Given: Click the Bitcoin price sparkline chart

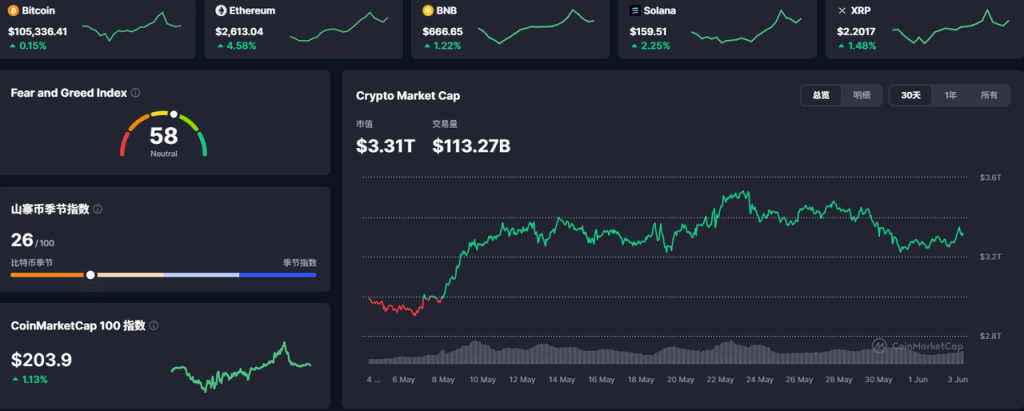Looking at the screenshot, I should 131,26.
